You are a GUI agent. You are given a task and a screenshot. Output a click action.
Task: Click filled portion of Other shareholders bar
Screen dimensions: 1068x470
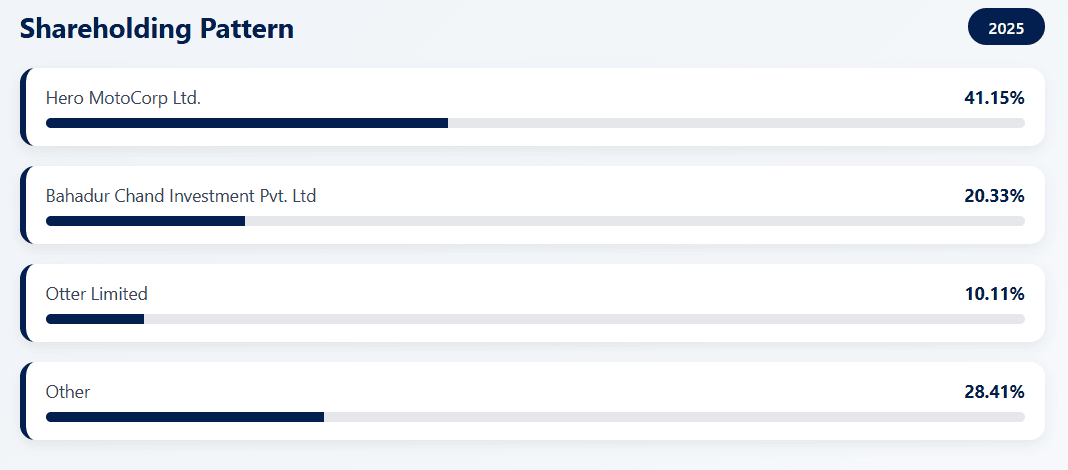(185, 417)
